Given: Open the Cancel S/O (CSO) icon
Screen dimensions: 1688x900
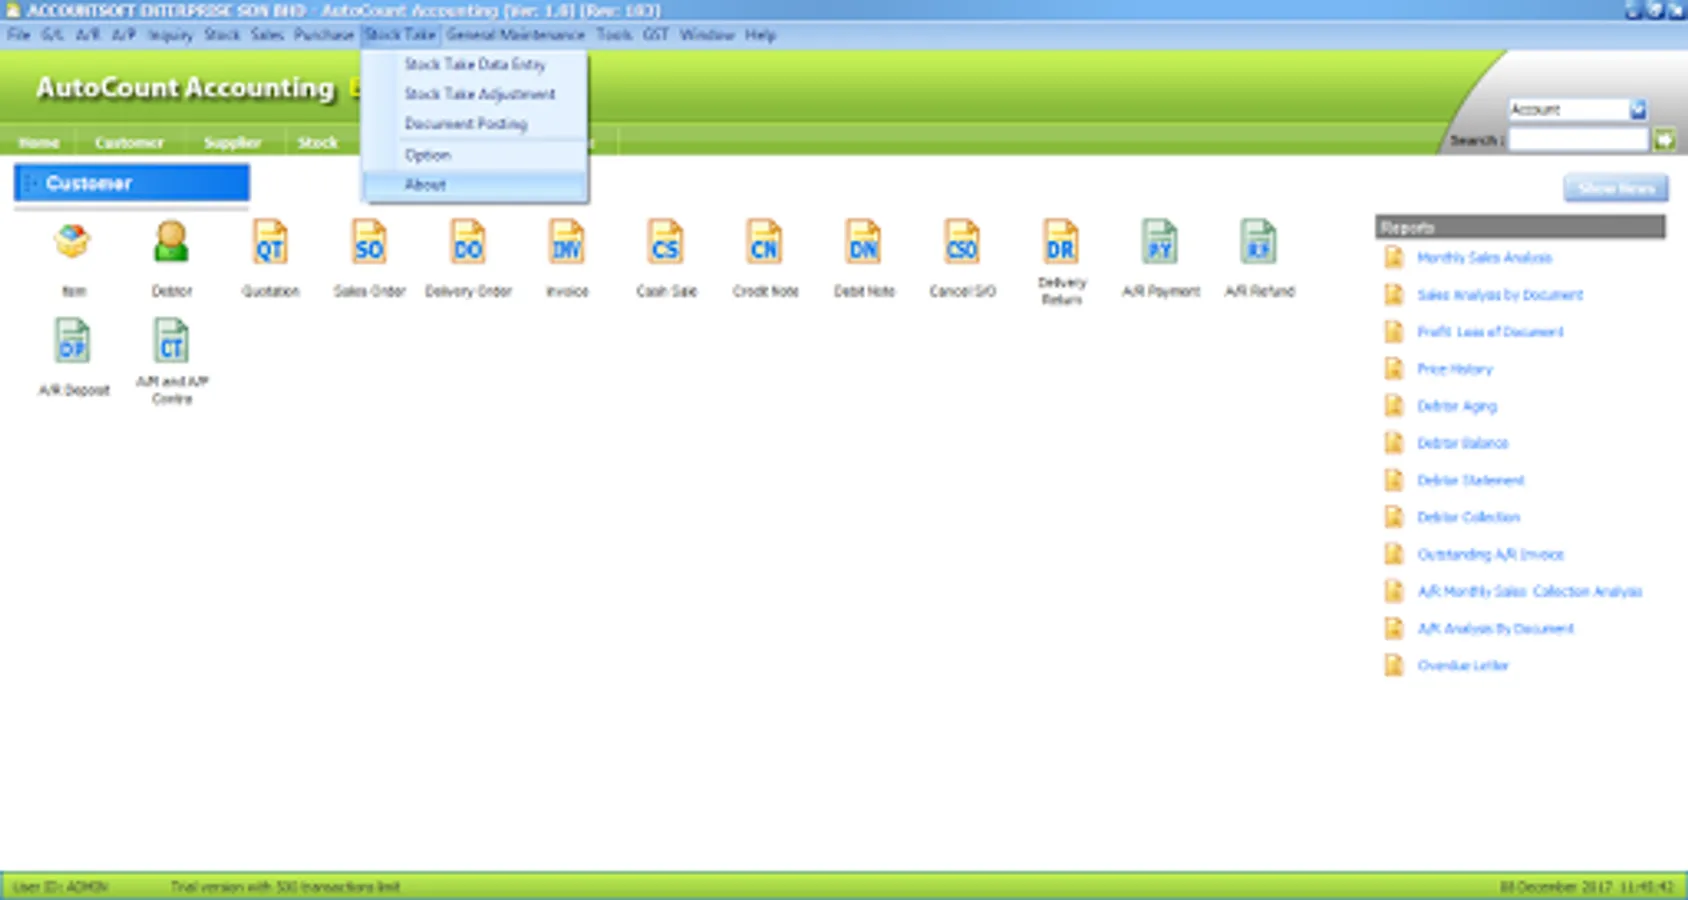Looking at the screenshot, I should pyautogui.click(x=963, y=242).
